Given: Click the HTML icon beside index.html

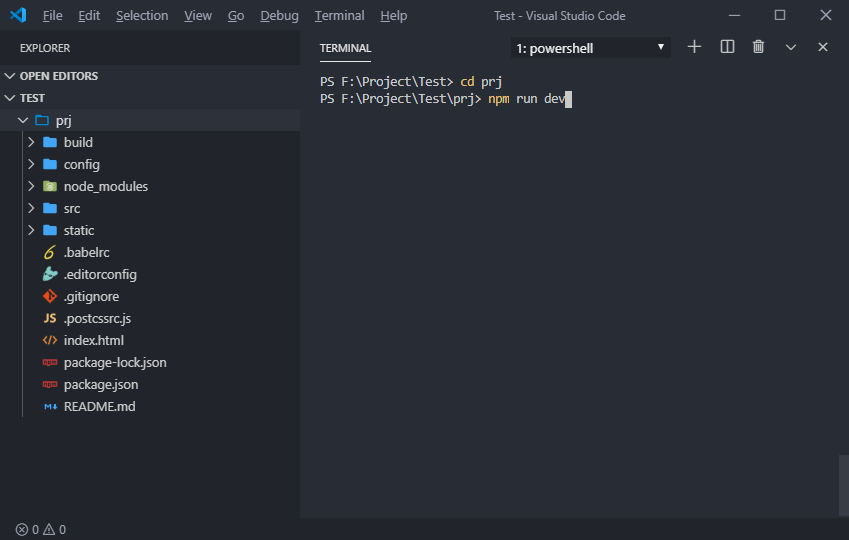Looking at the screenshot, I should click(50, 340).
